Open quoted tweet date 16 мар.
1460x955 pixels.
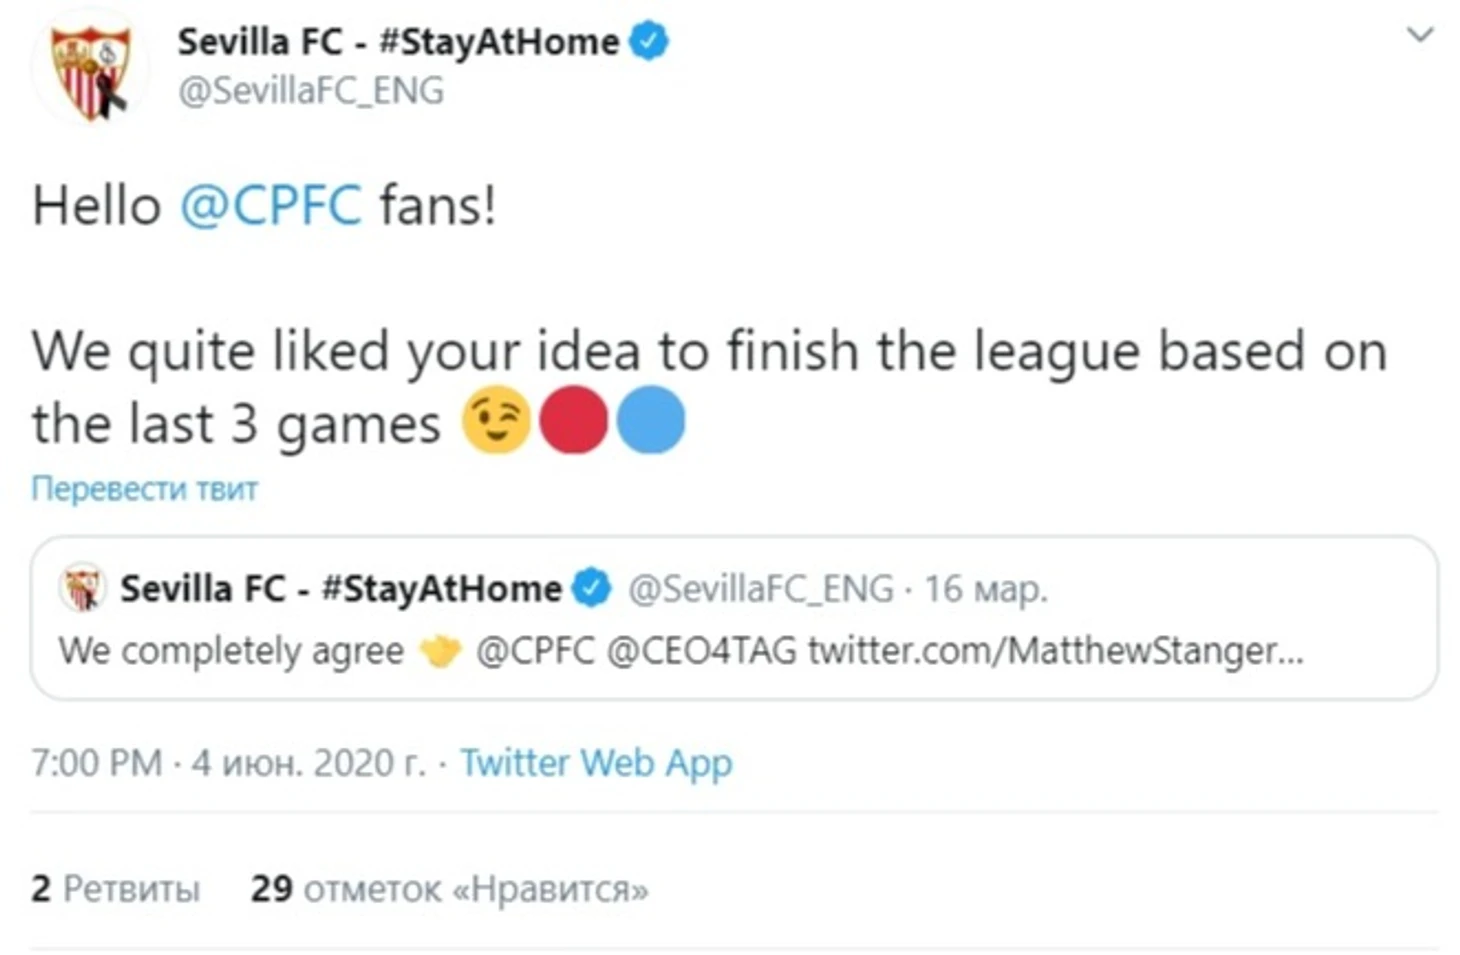click(985, 589)
